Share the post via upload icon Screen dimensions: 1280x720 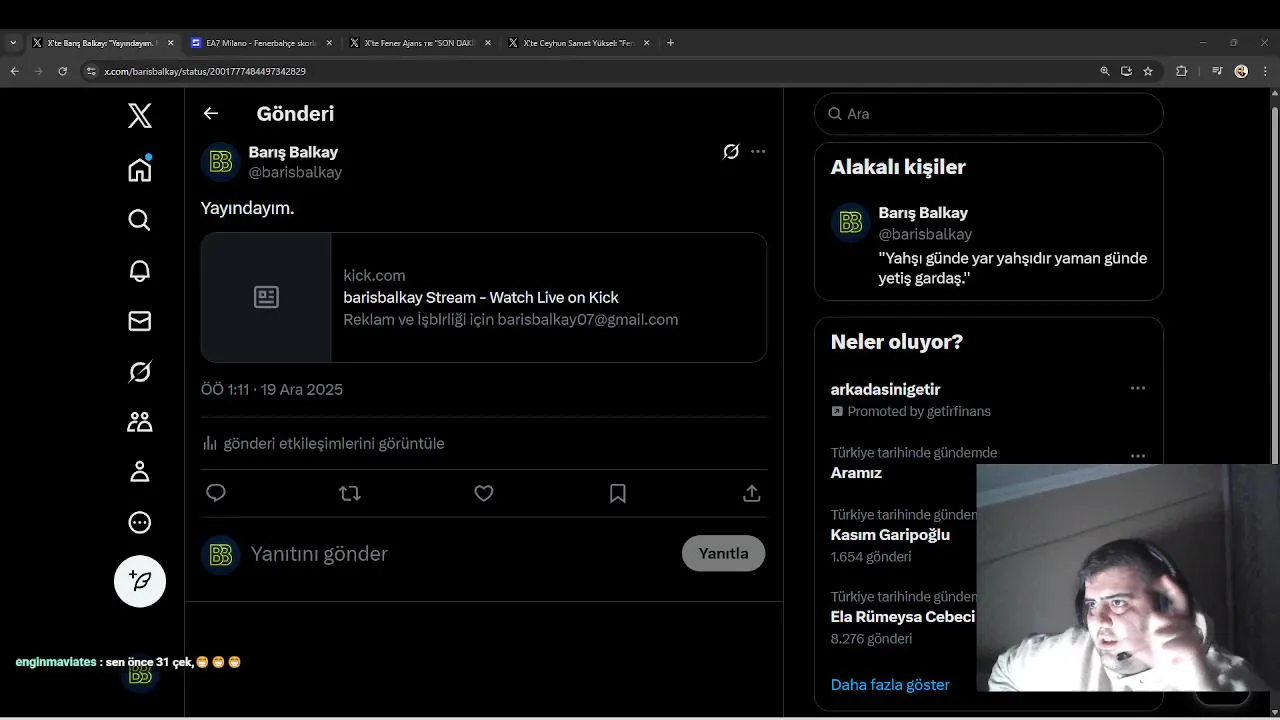[752, 493]
